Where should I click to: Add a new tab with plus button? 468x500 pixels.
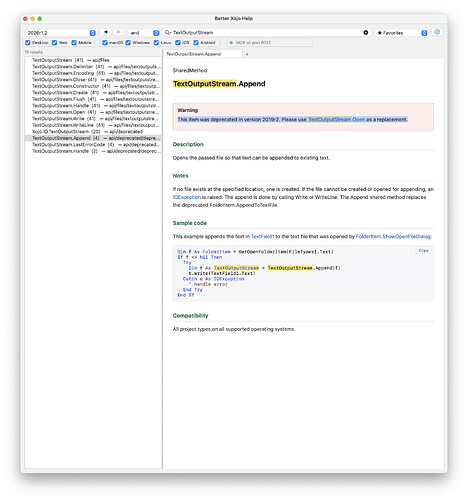(247, 54)
